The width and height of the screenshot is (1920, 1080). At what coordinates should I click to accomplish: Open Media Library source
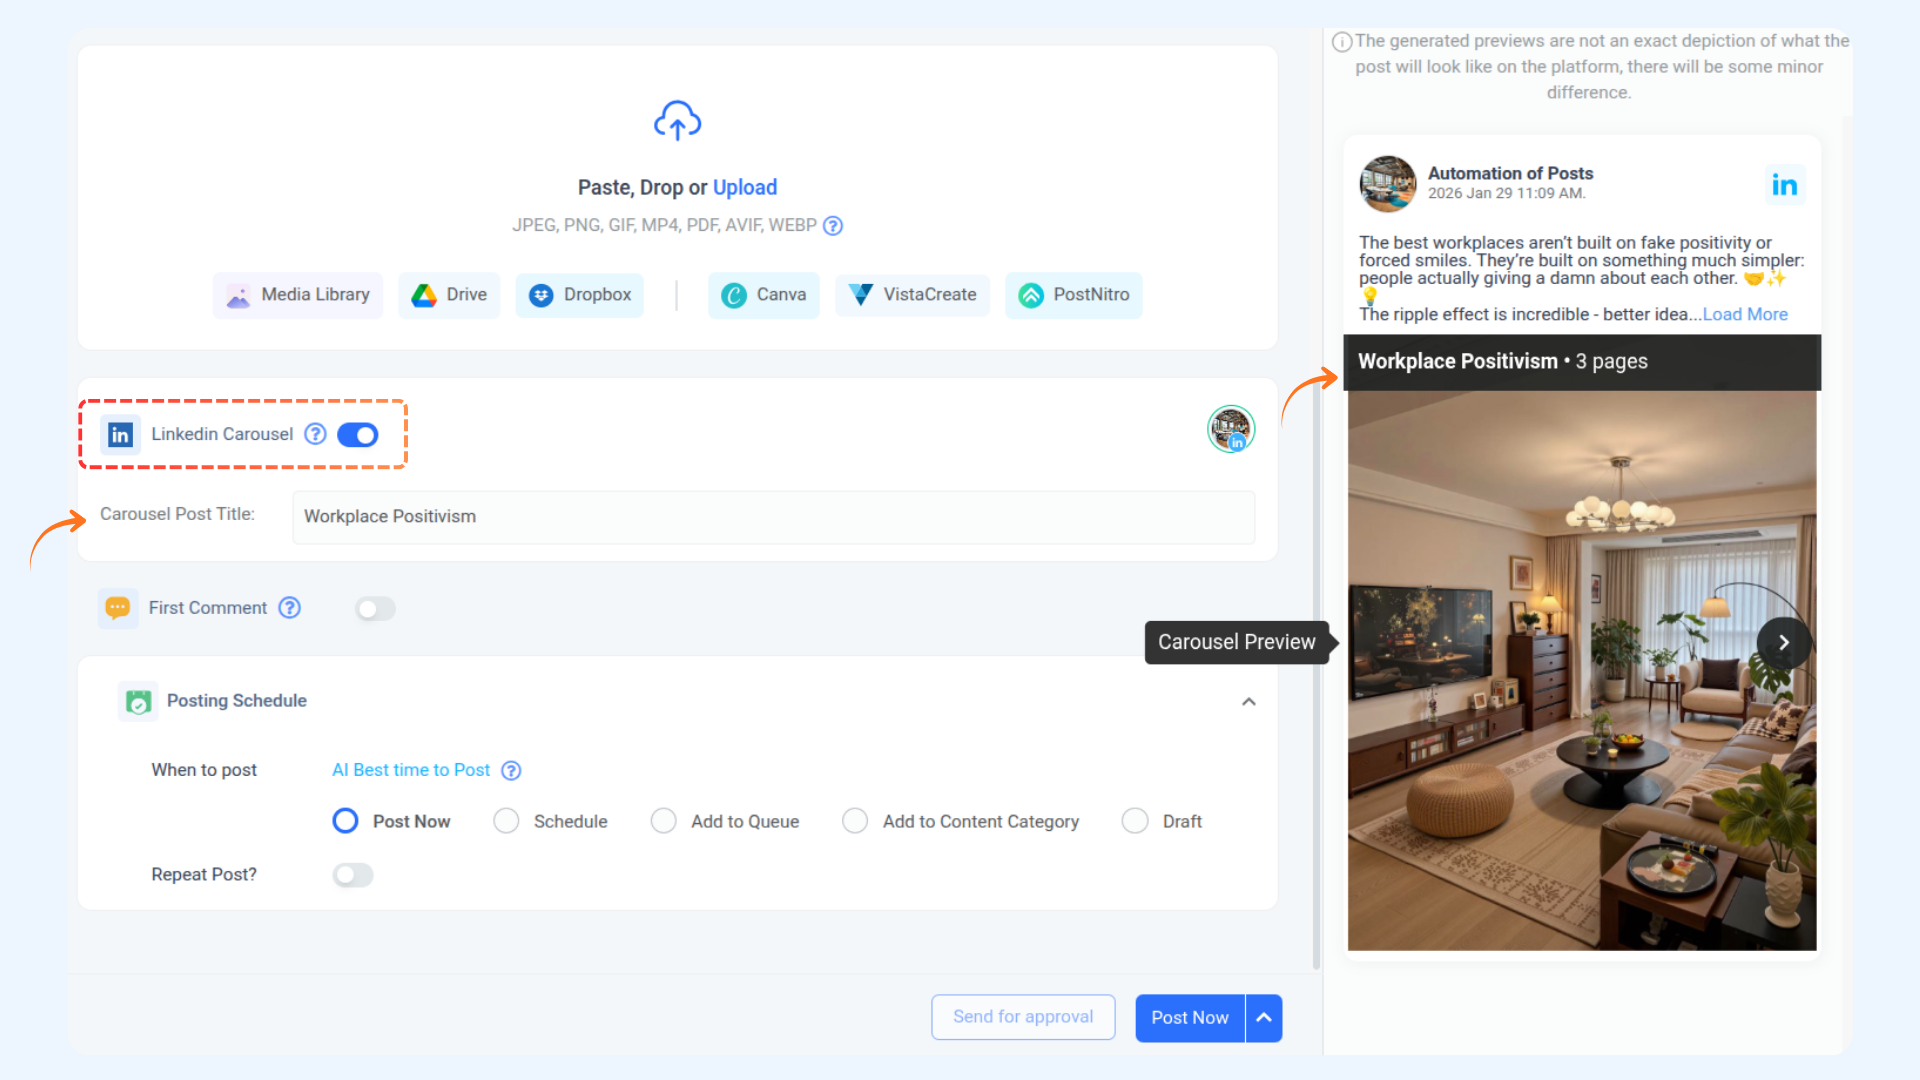(x=298, y=295)
